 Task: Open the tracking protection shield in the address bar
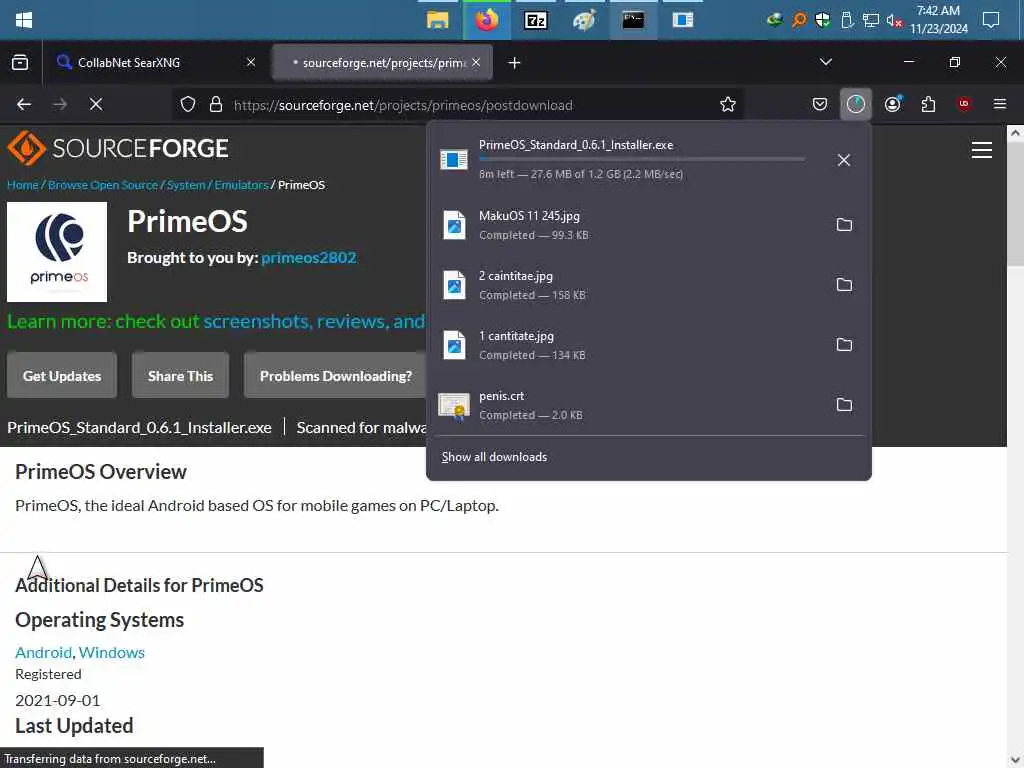point(188,104)
